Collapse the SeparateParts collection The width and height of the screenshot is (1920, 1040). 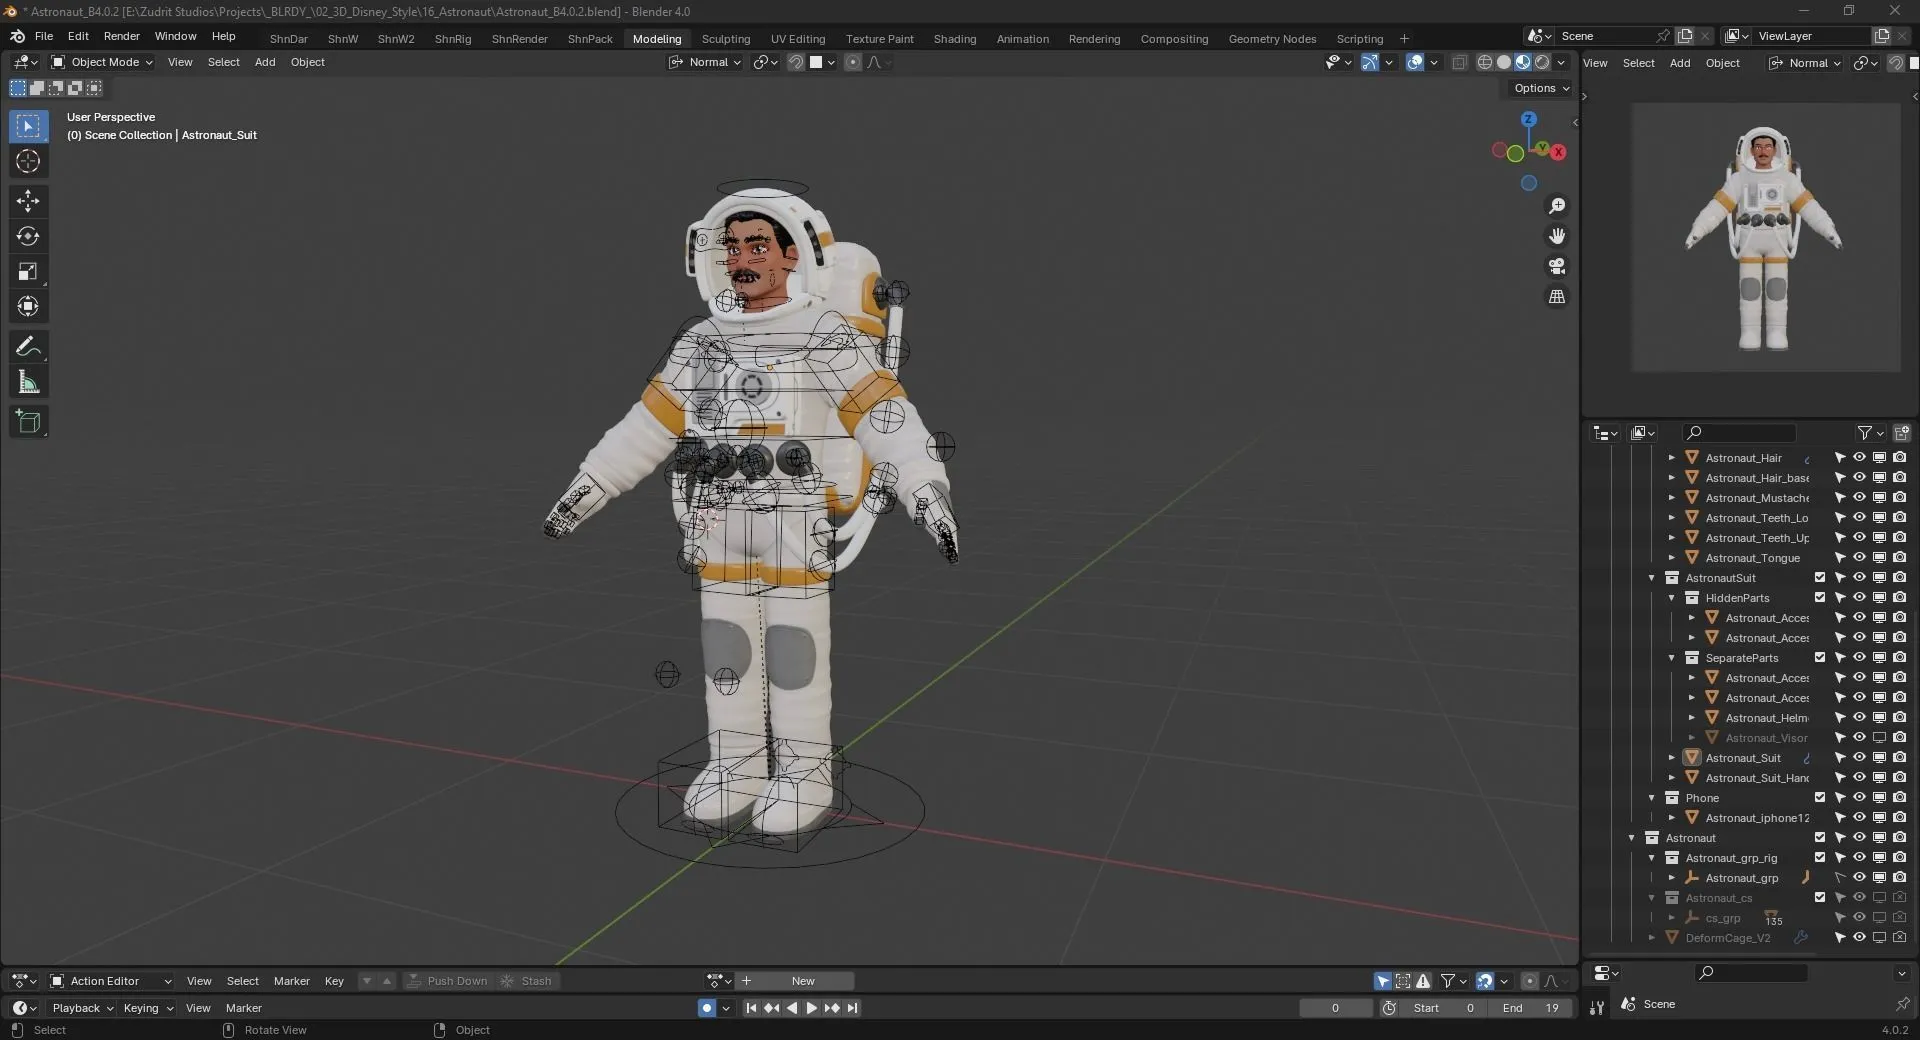tap(1671, 657)
